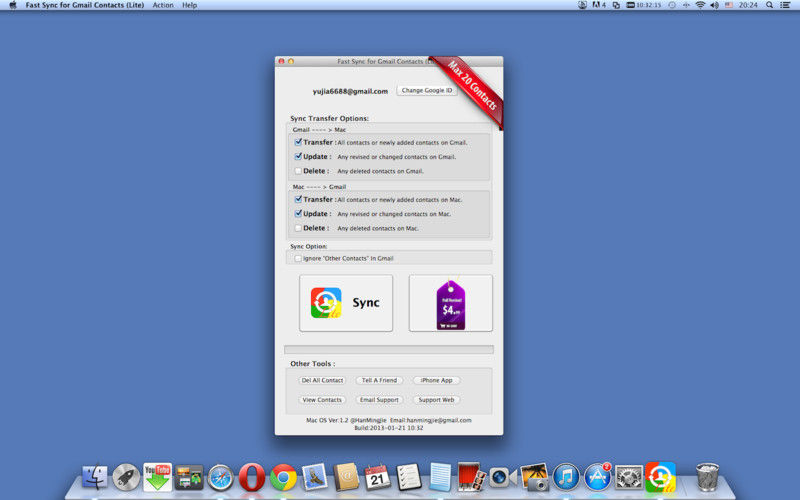800x500 pixels.
Task: Launch Photo Booth from the dock
Action: (x=471, y=478)
